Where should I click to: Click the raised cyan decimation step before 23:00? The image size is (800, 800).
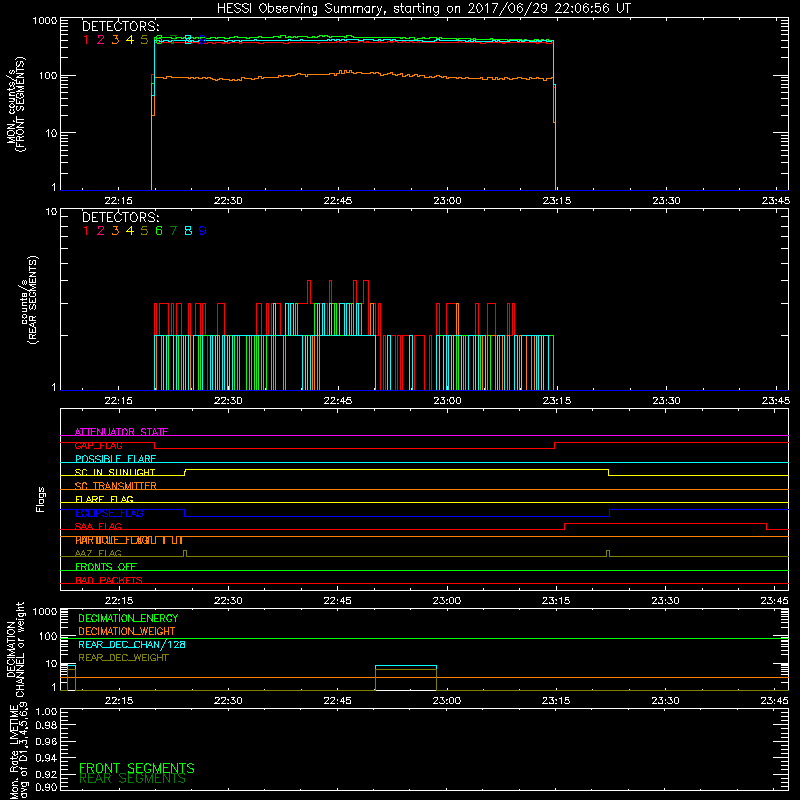pyautogui.click(x=406, y=666)
